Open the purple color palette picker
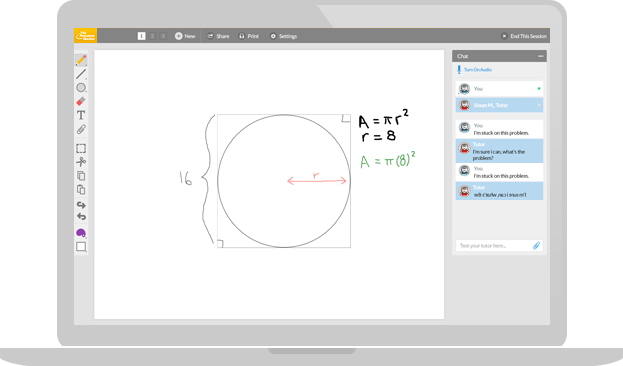This screenshot has height=366, width=623. pyautogui.click(x=81, y=233)
